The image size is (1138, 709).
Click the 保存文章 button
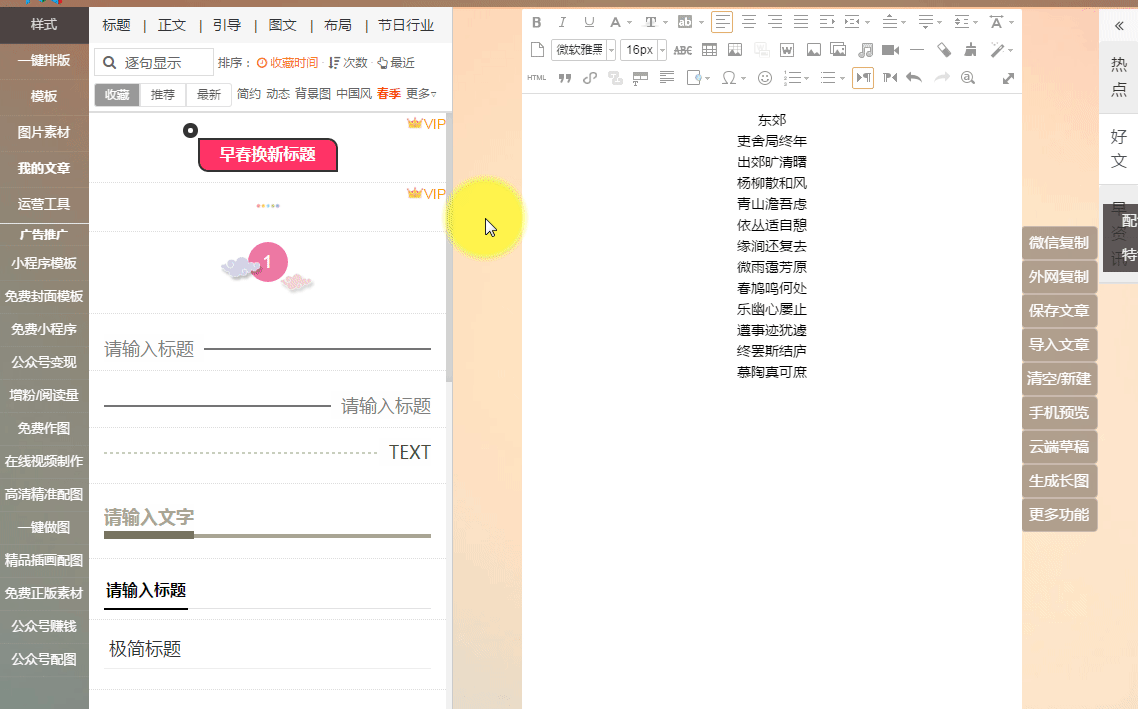click(x=1059, y=310)
